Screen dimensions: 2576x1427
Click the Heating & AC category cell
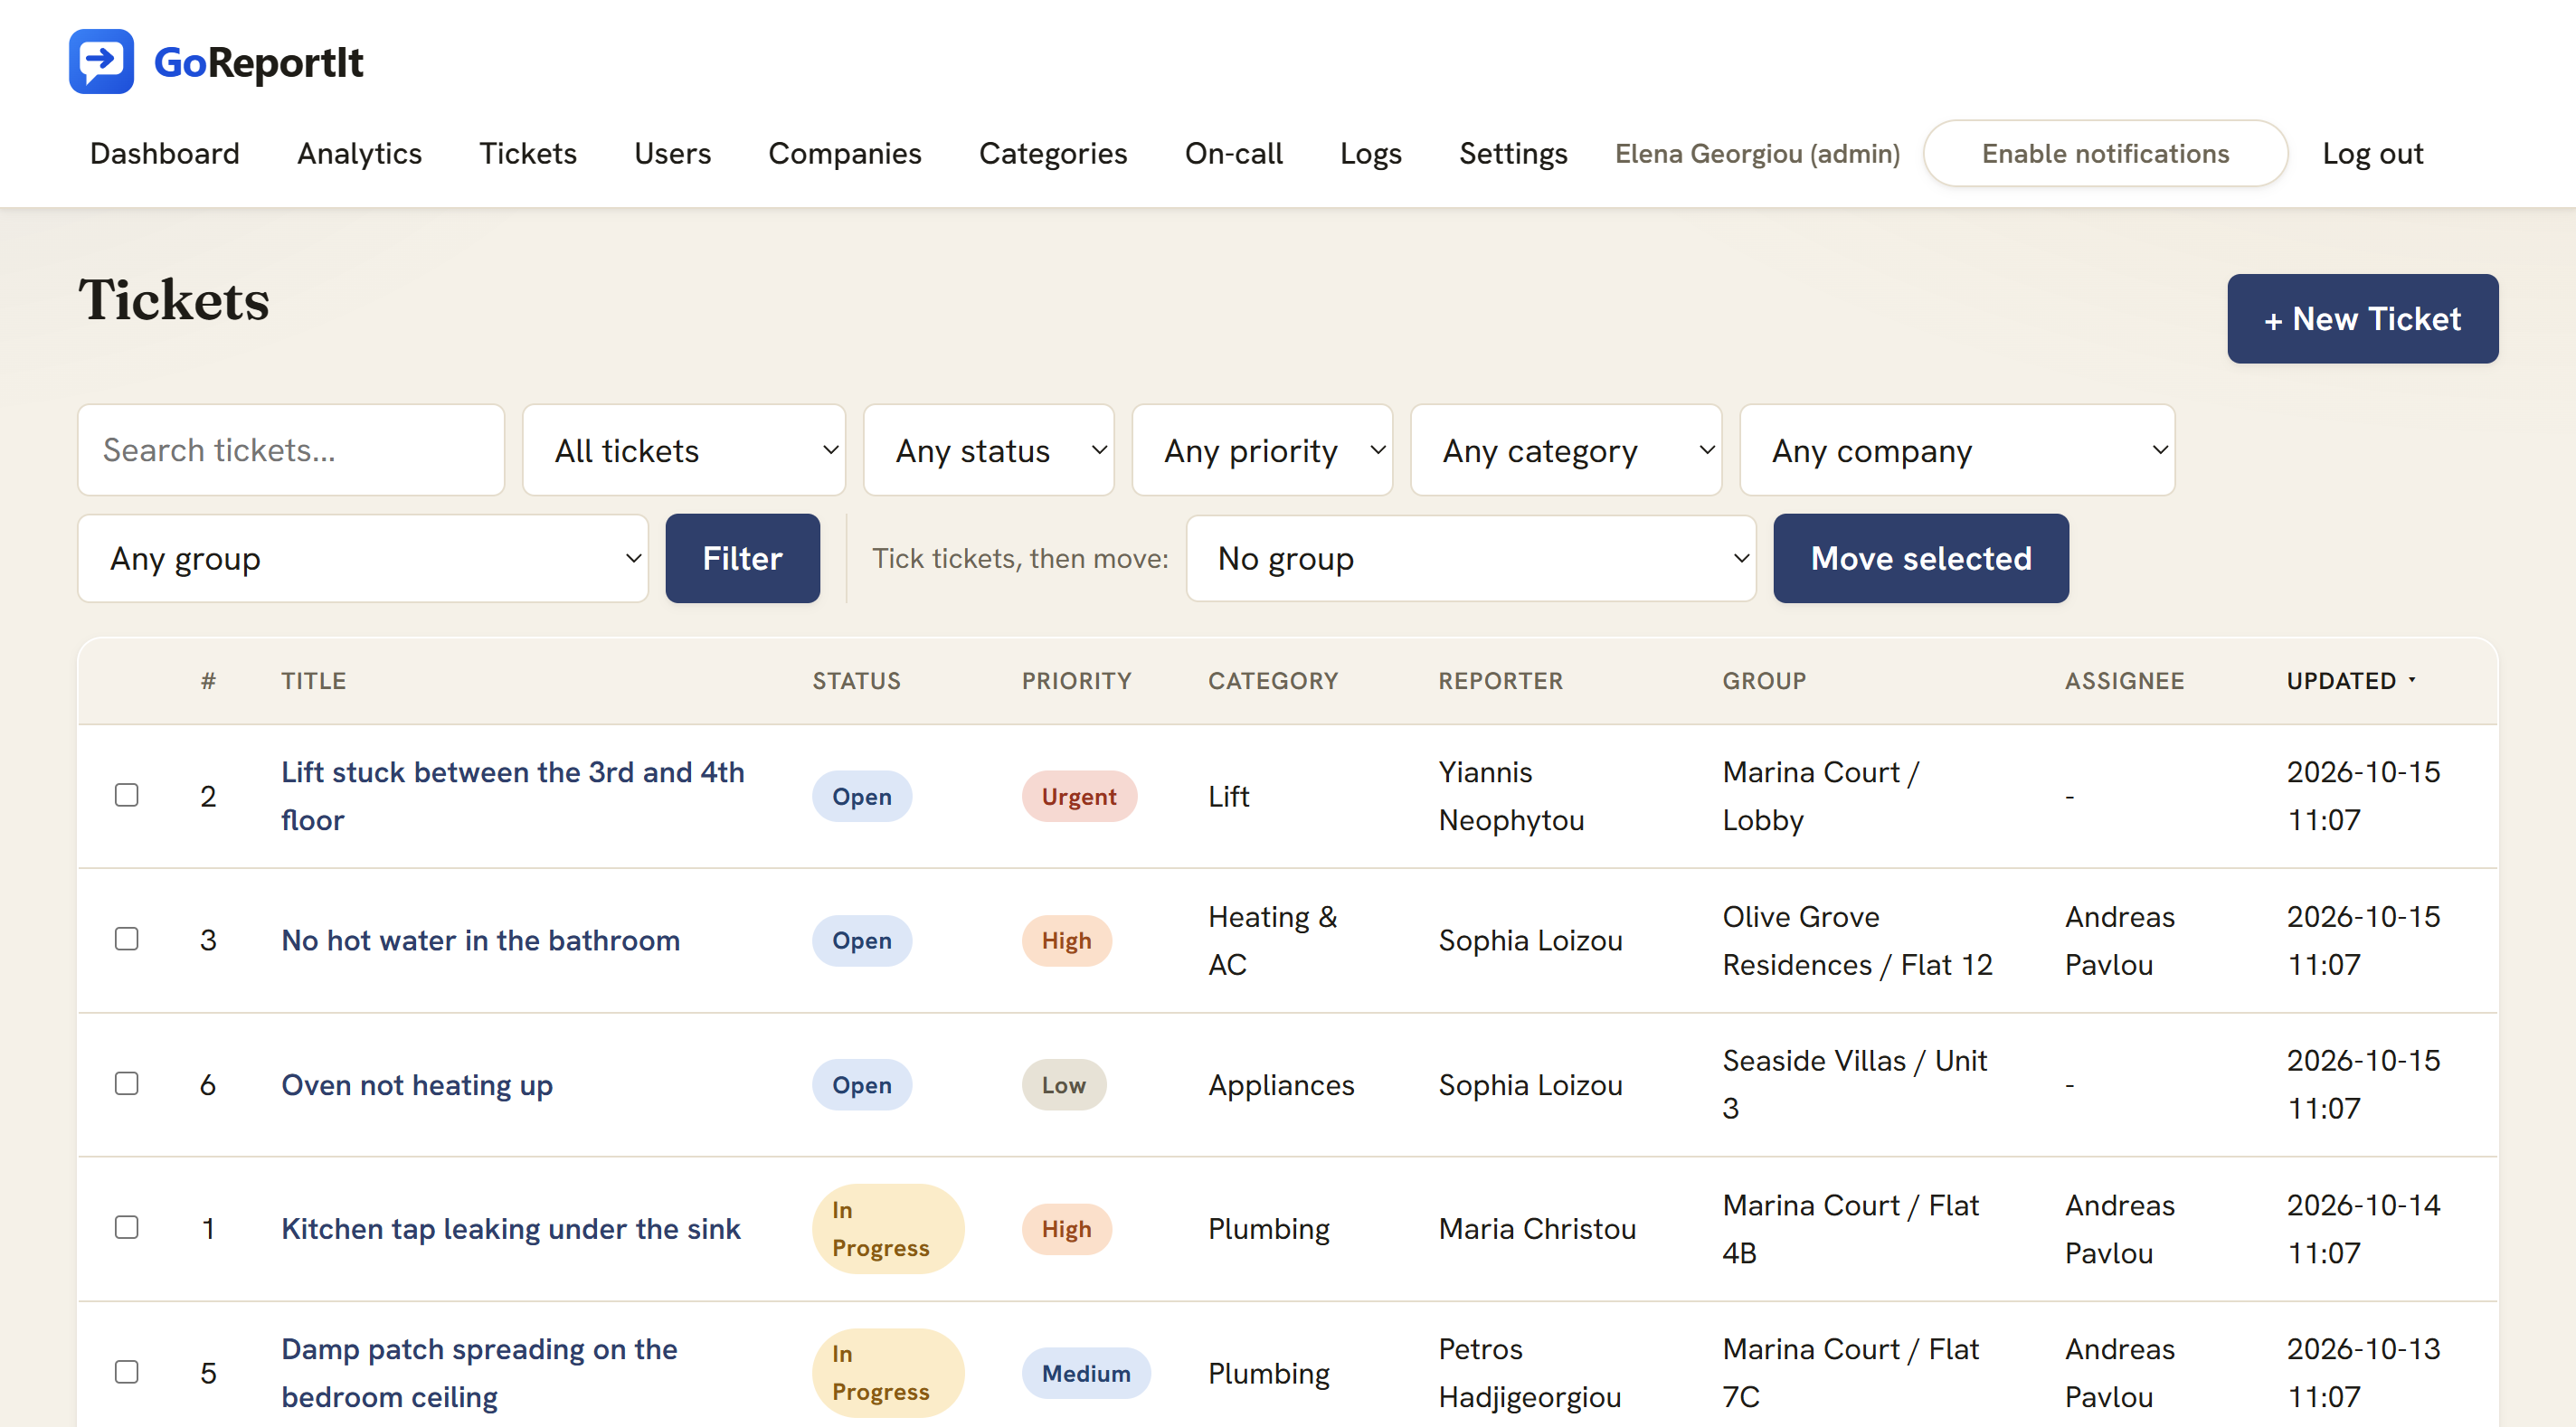[1272, 940]
